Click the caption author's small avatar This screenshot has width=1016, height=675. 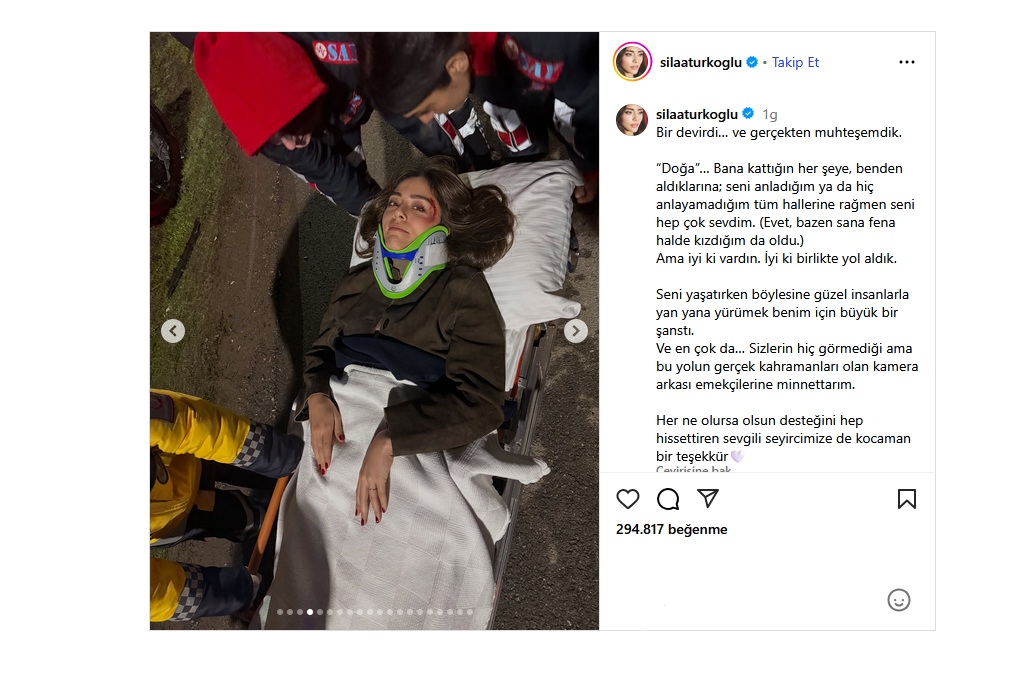(632, 120)
